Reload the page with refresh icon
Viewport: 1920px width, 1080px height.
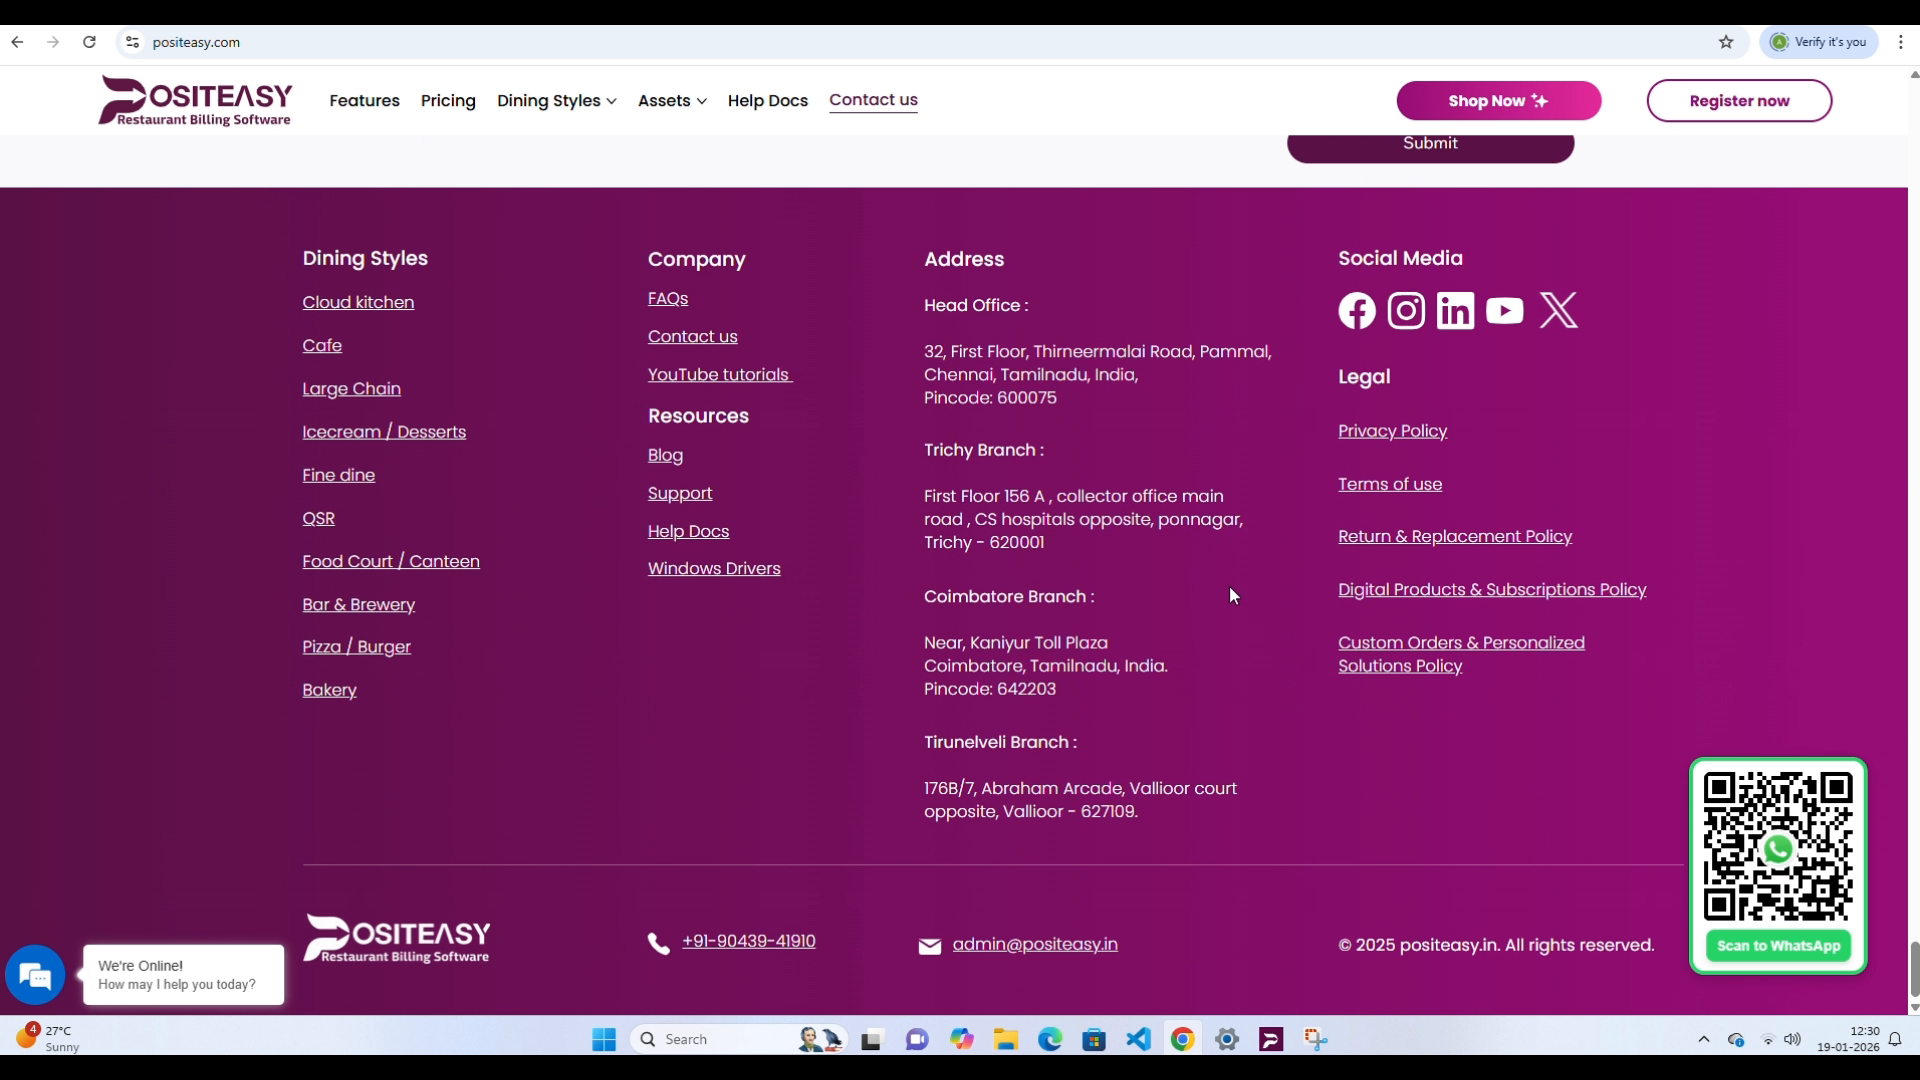[89, 42]
